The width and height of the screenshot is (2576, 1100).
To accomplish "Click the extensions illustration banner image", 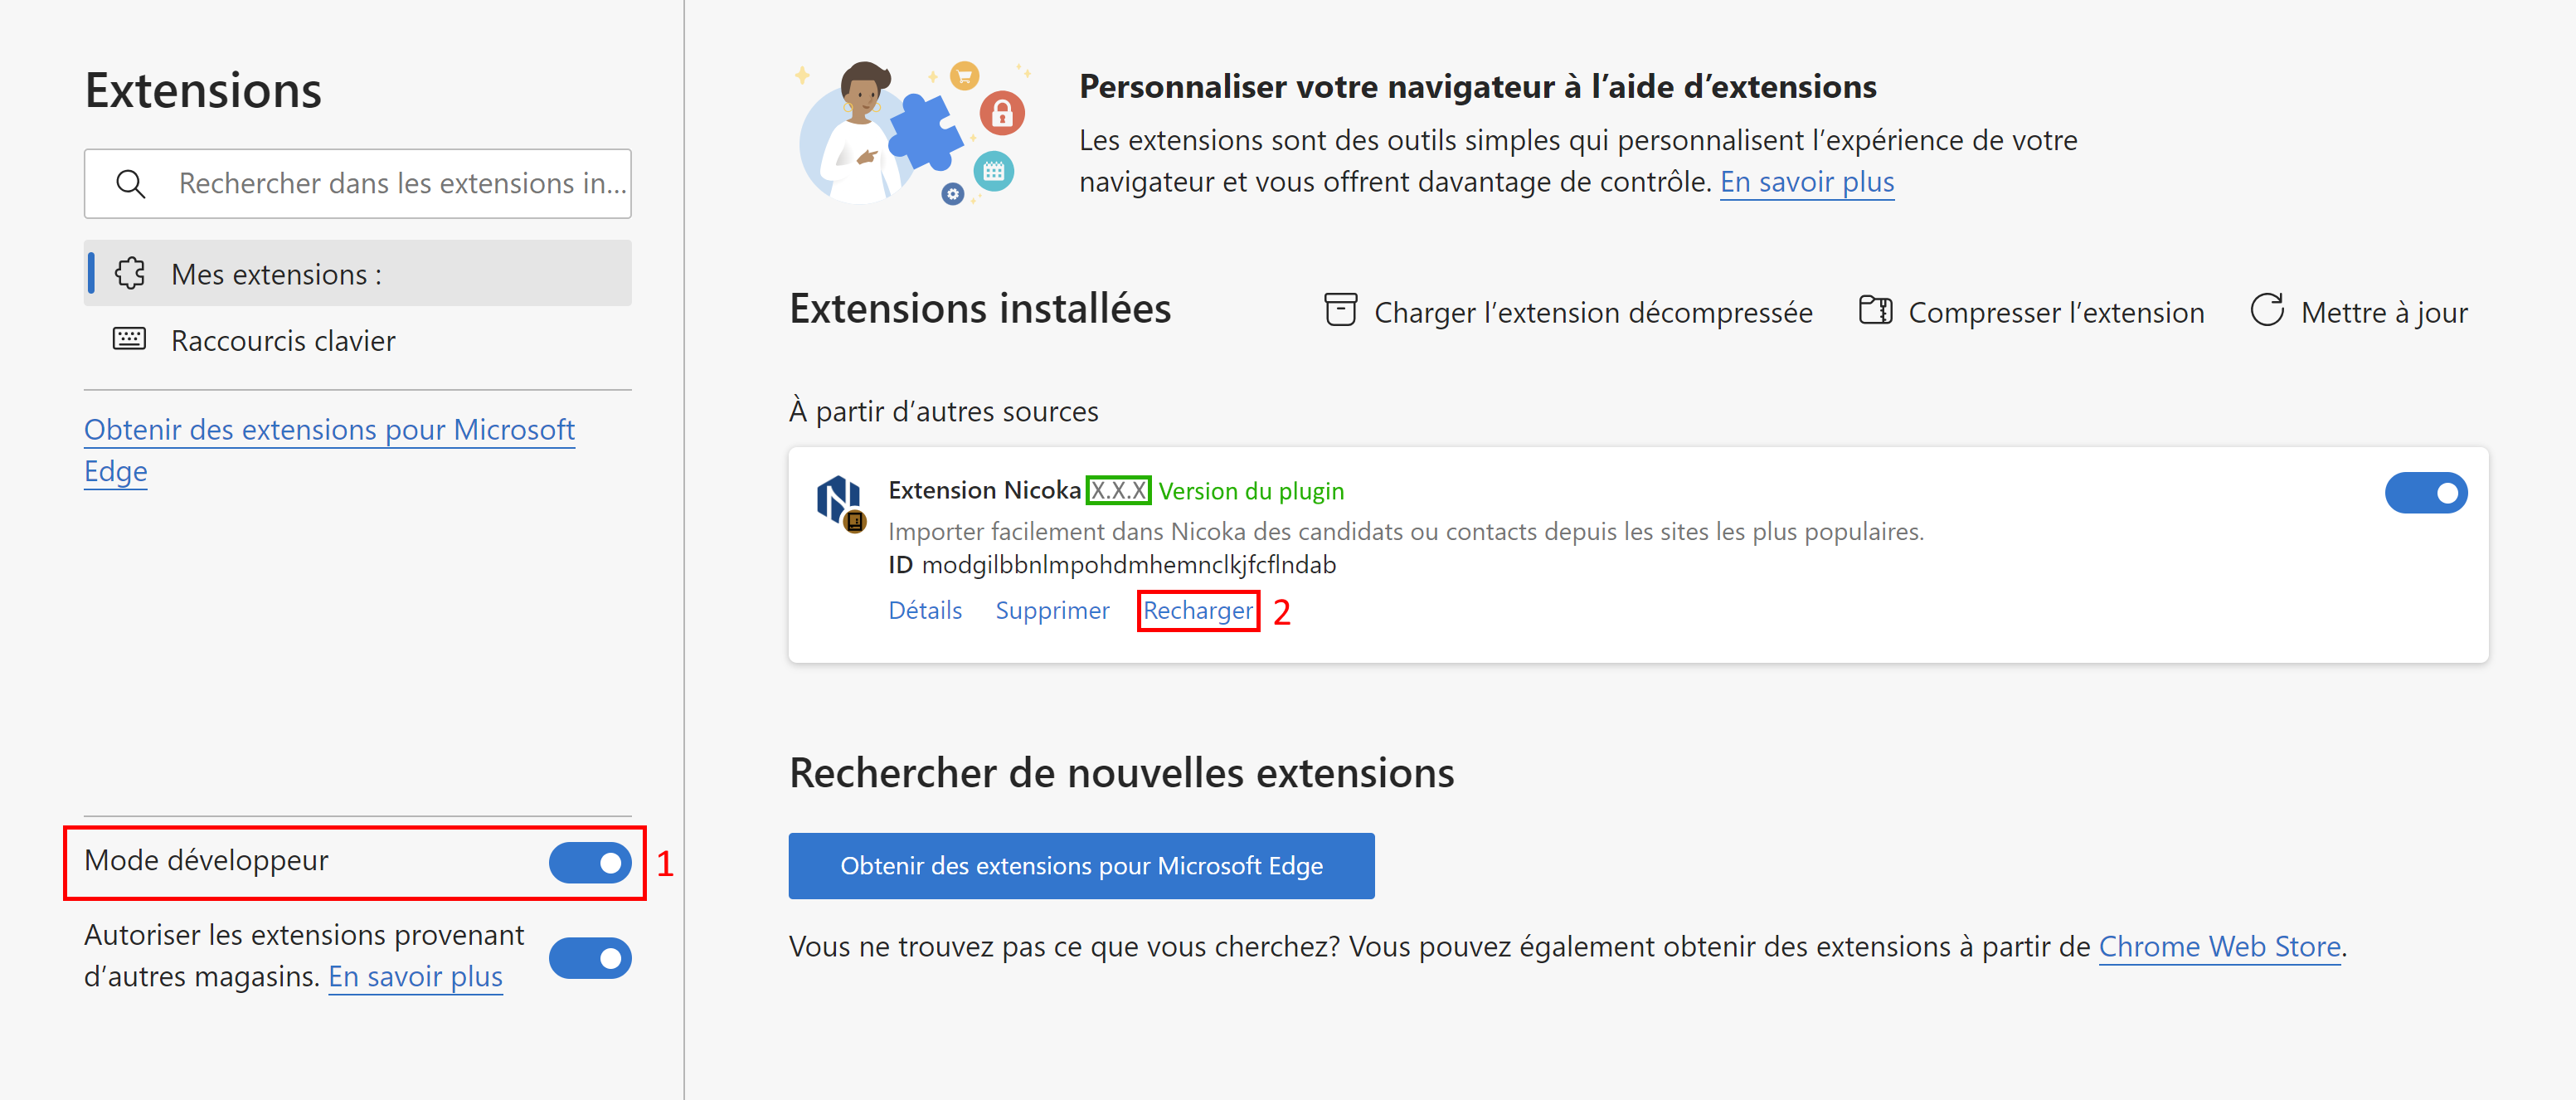I will coord(912,132).
